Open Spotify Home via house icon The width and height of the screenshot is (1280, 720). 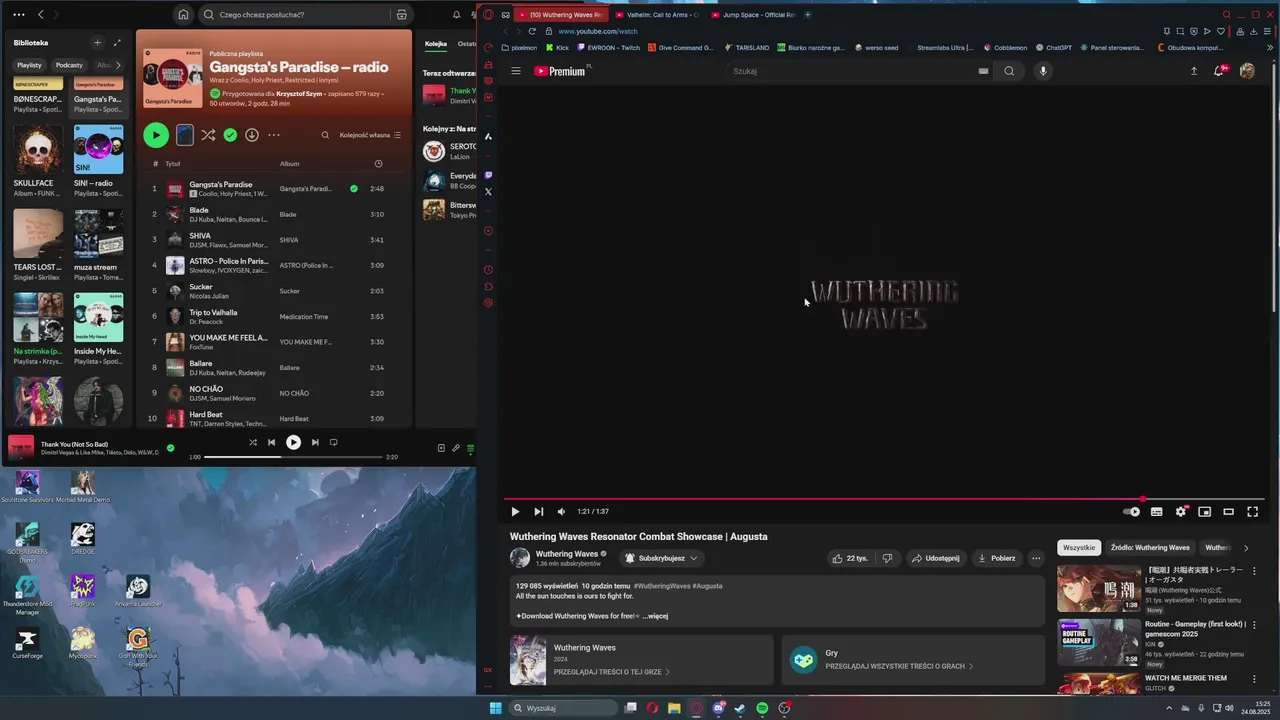(183, 15)
